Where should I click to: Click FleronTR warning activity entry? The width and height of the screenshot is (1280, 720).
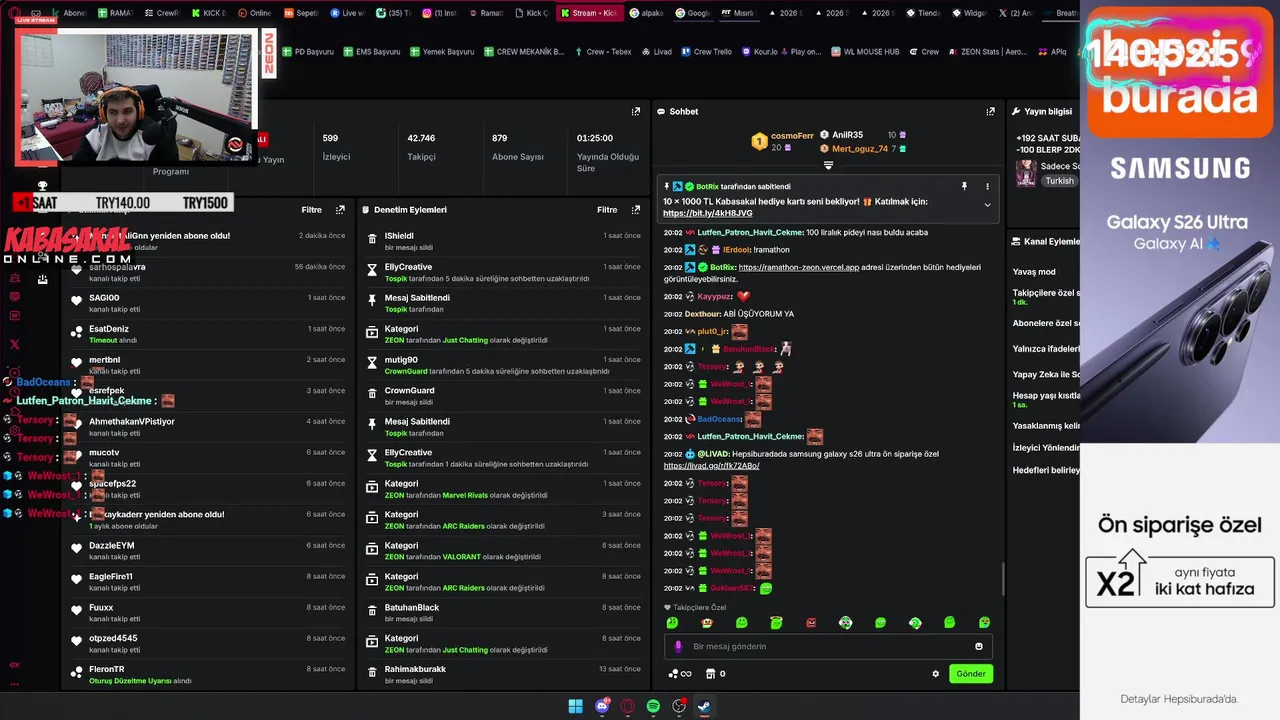click(x=208, y=675)
